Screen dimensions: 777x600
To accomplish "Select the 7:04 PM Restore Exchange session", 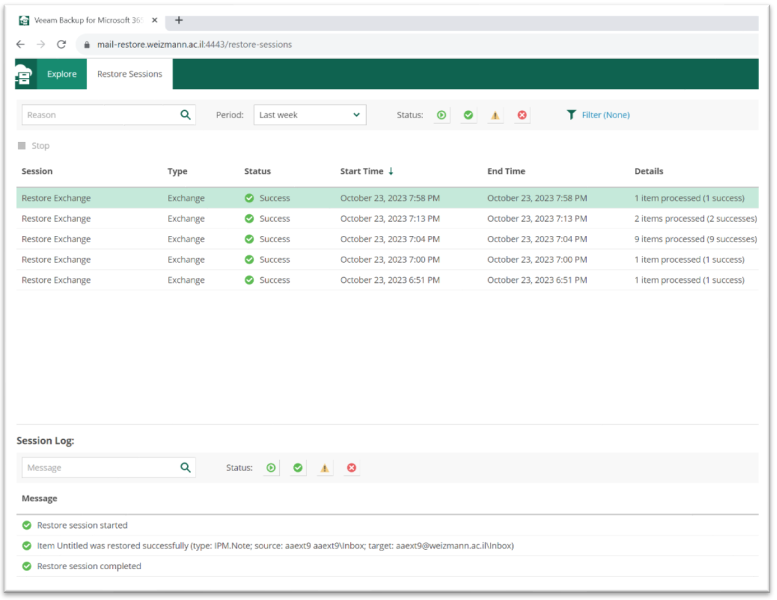I will [x=56, y=239].
